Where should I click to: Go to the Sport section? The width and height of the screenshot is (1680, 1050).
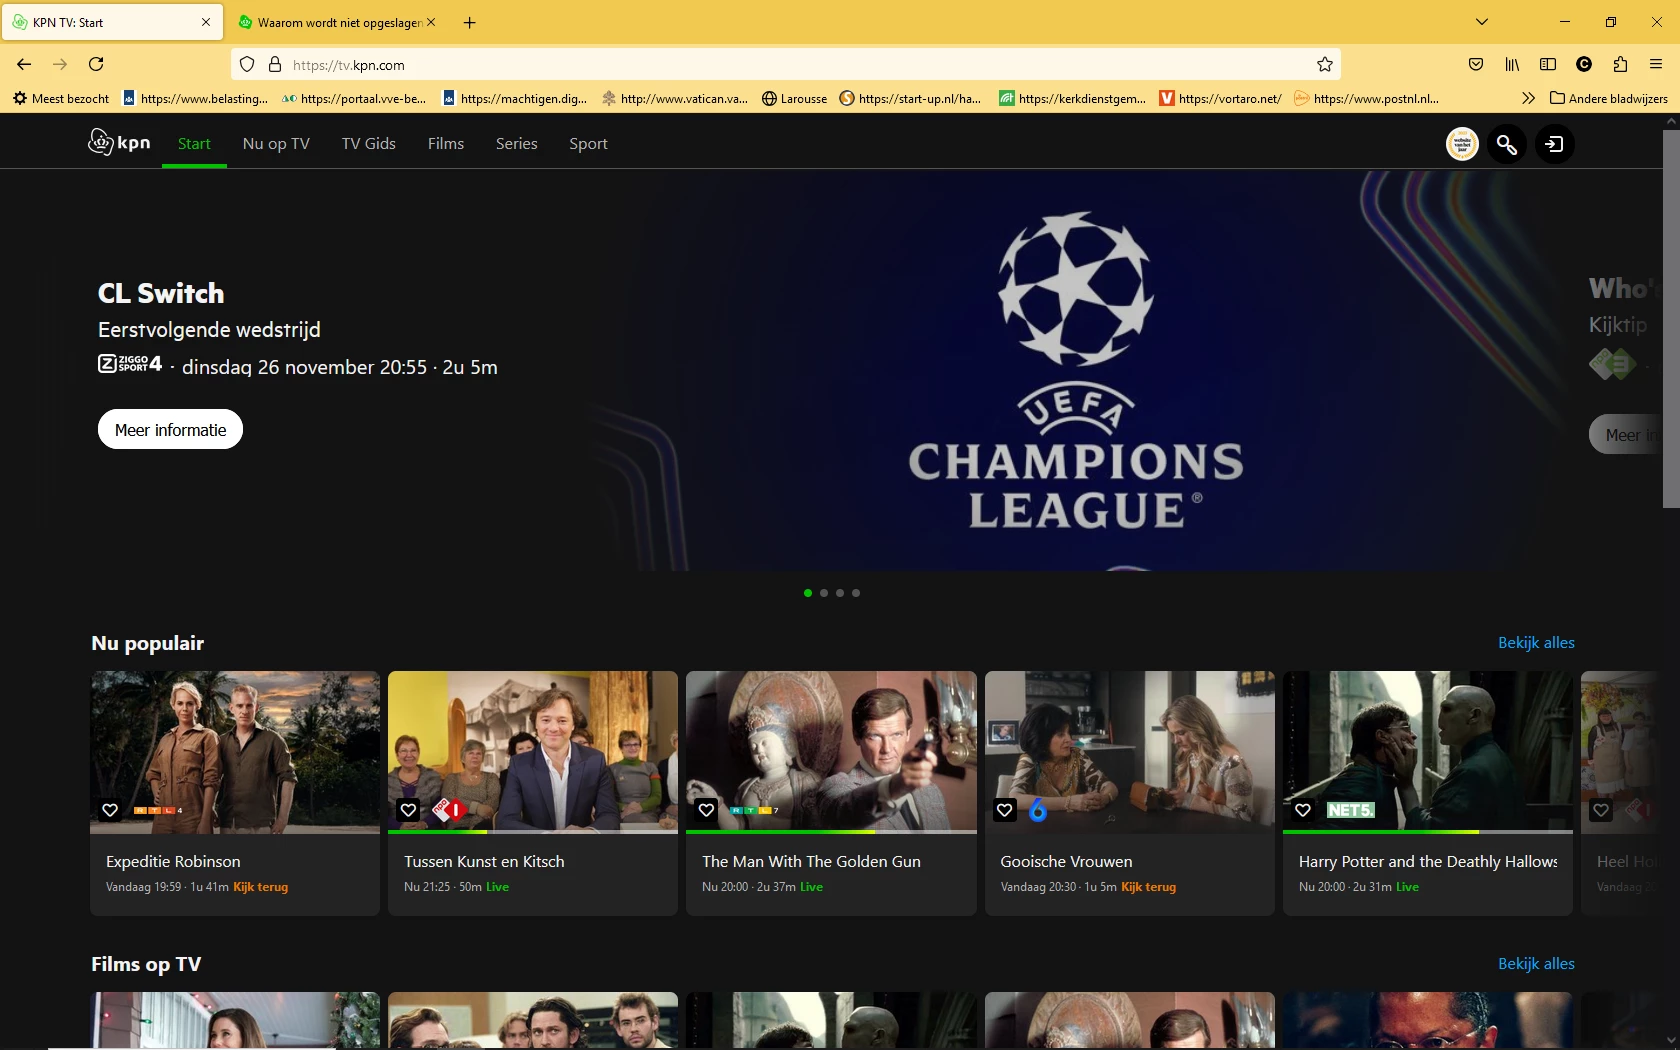point(588,144)
